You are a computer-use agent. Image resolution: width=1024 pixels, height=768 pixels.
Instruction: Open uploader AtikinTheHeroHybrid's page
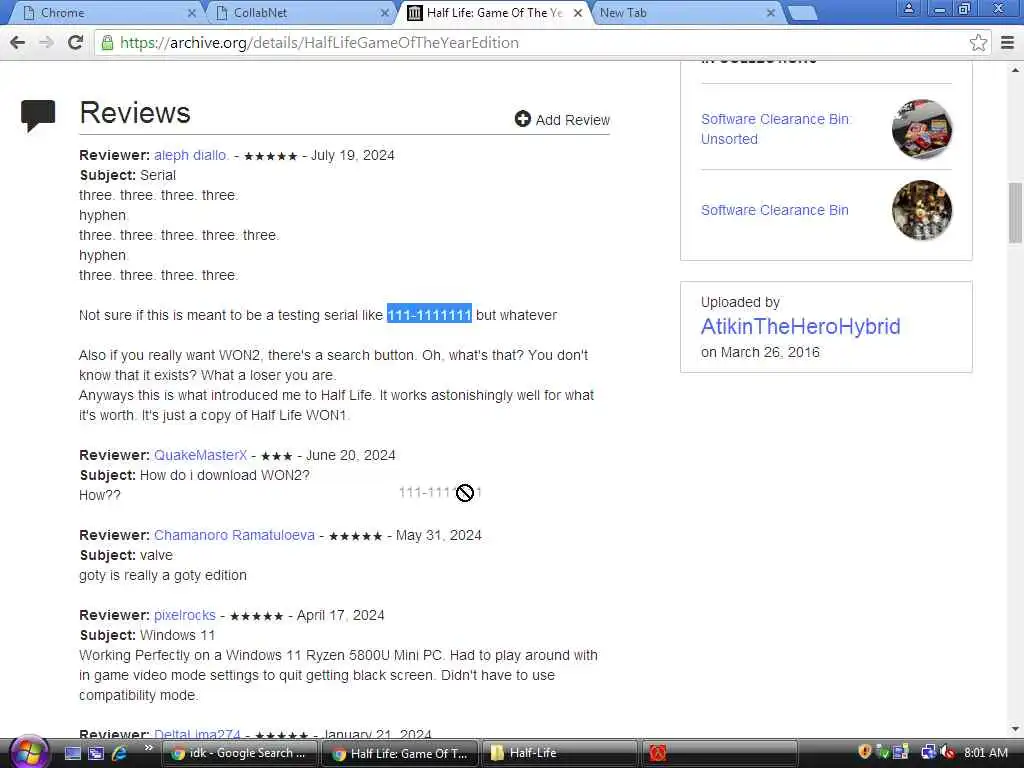[x=801, y=326]
